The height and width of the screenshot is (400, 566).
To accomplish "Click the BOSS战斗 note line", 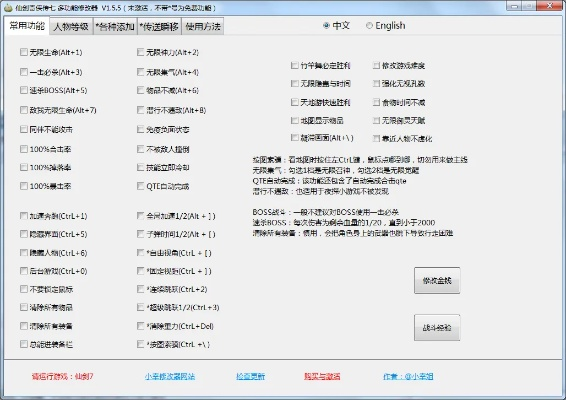I will pyautogui.click(x=325, y=212).
